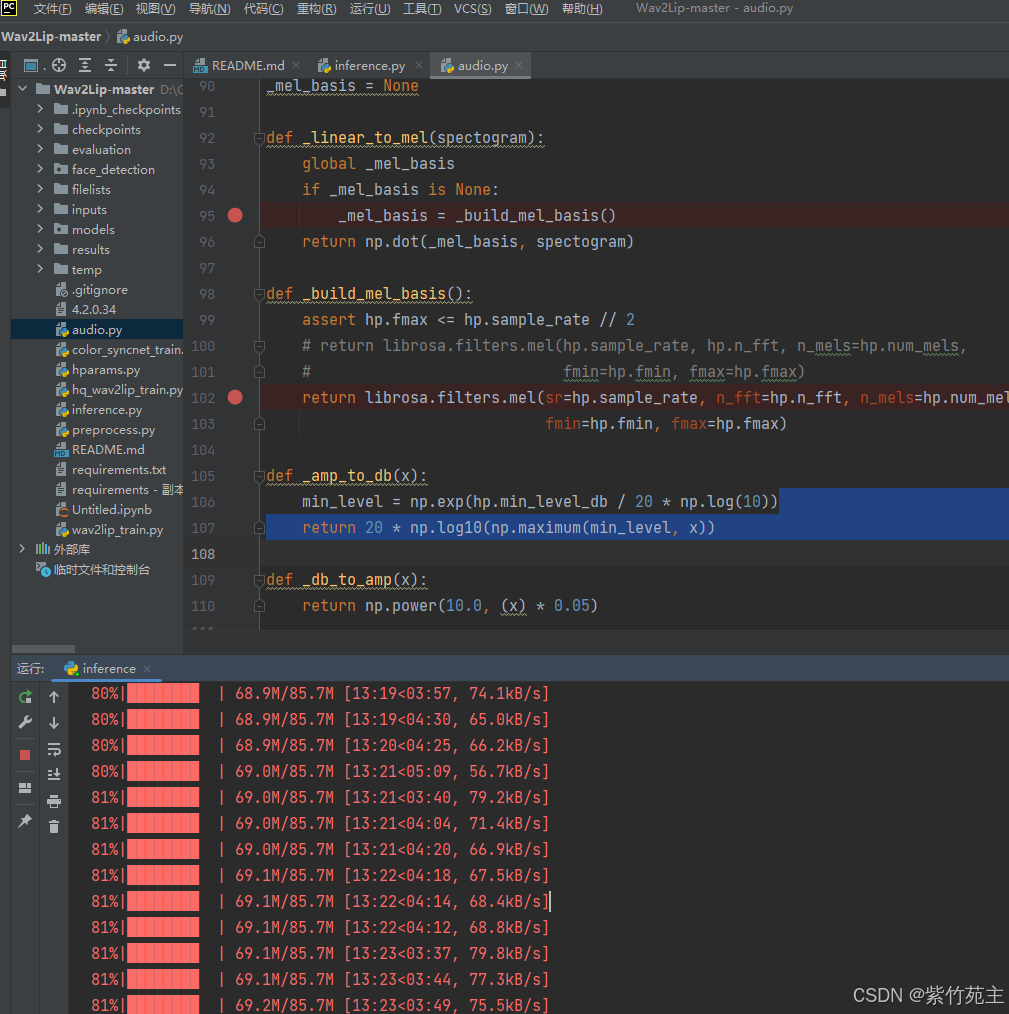Click the project view selector icon
This screenshot has width=1009, height=1014.
[x=30, y=65]
